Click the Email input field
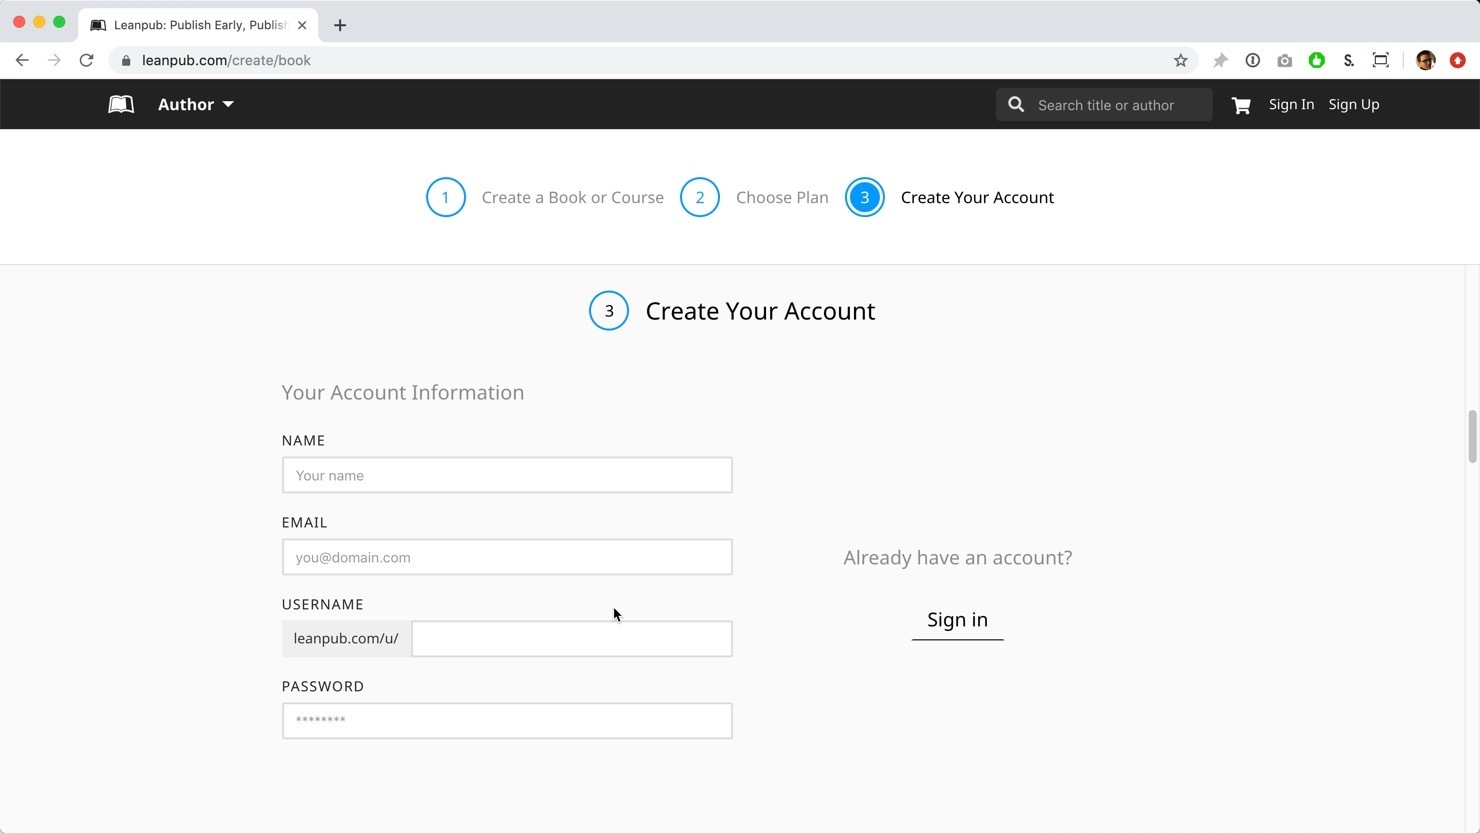1480x833 pixels. (x=507, y=557)
